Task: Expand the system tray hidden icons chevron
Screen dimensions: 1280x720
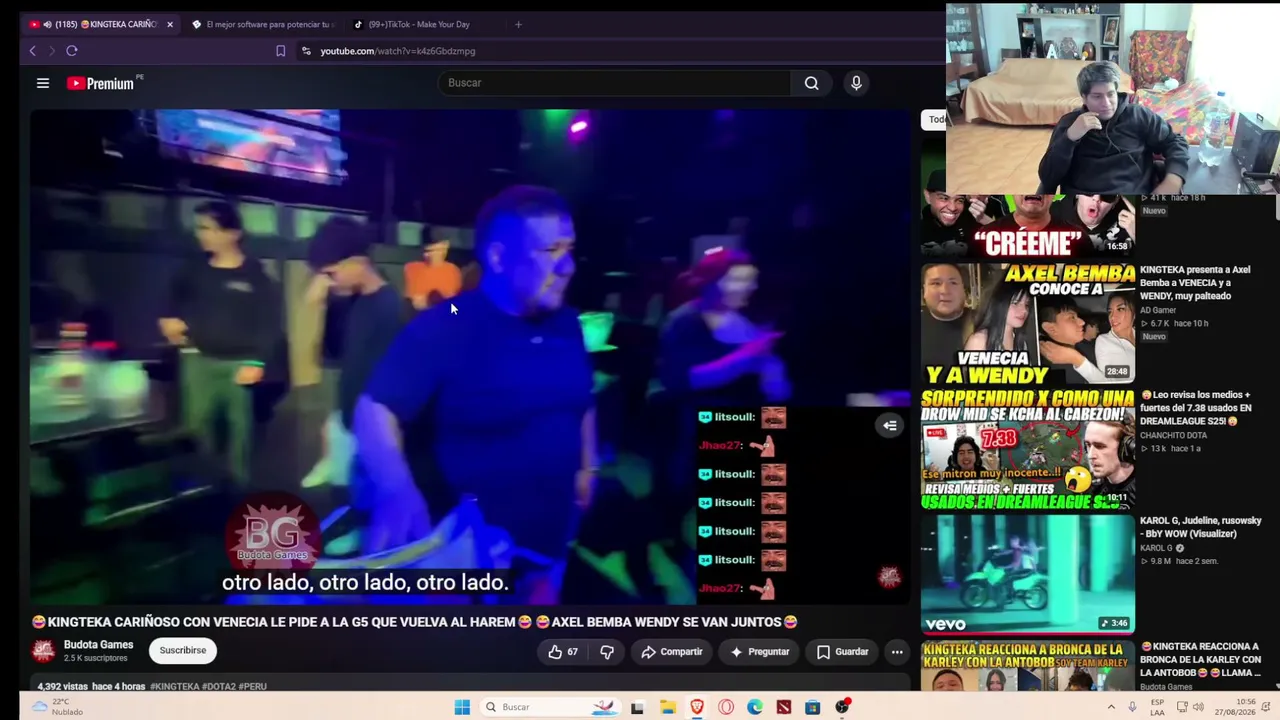Action: click(1110, 707)
